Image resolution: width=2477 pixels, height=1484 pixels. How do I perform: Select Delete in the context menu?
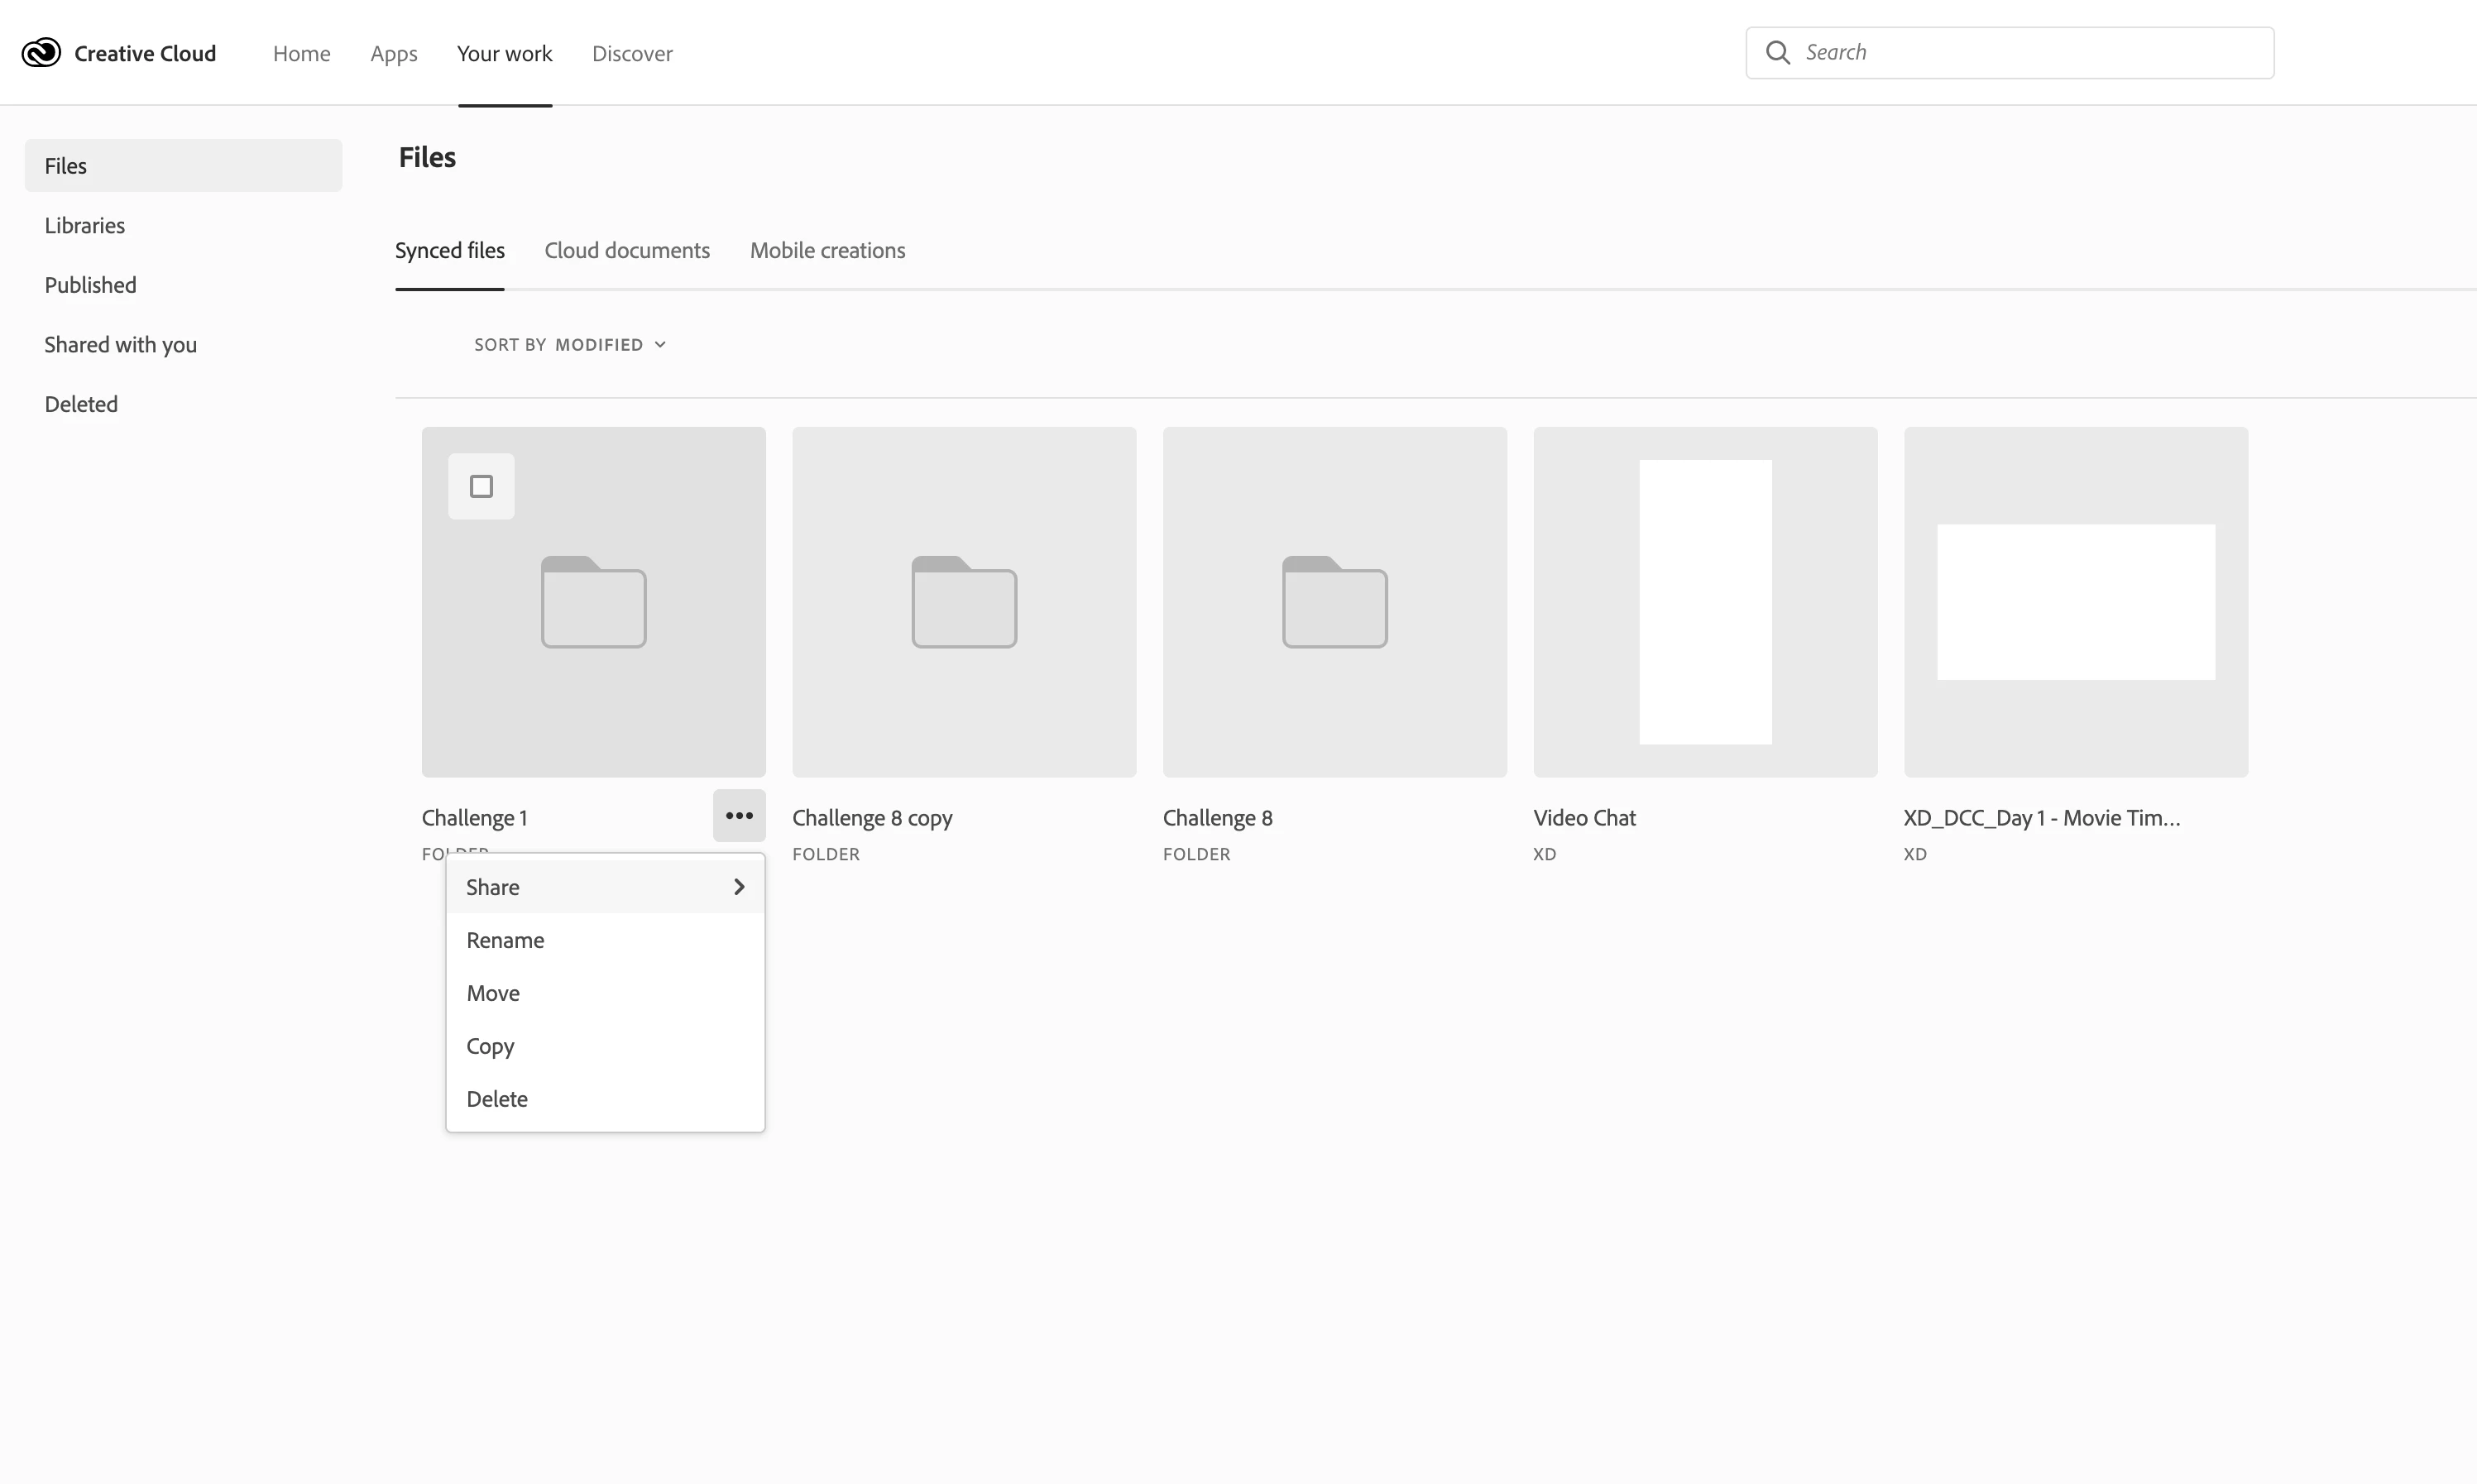tap(497, 1099)
